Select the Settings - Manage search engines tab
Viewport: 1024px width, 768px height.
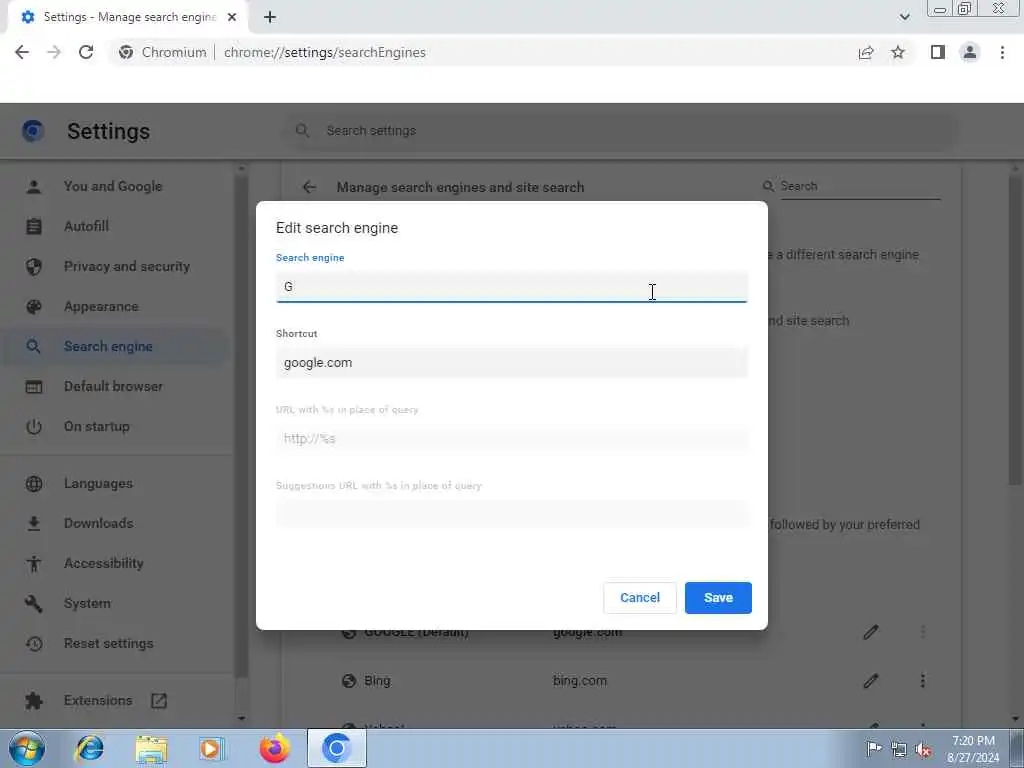[x=128, y=18]
